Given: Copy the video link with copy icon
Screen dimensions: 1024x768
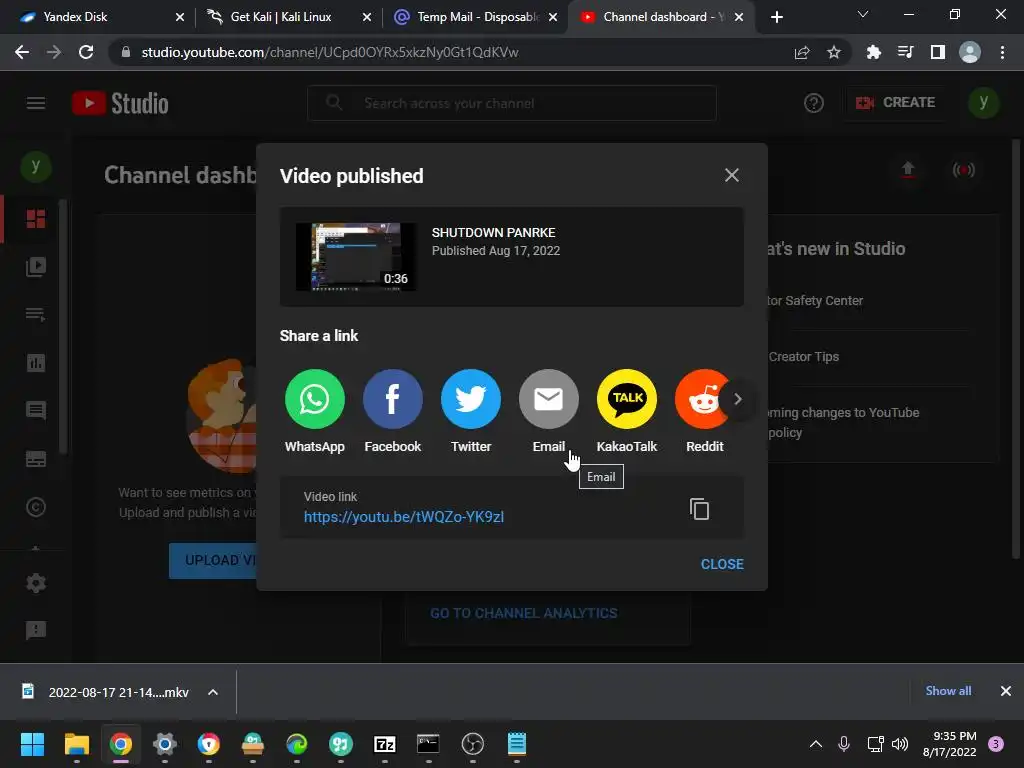Looking at the screenshot, I should tap(699, 509).
